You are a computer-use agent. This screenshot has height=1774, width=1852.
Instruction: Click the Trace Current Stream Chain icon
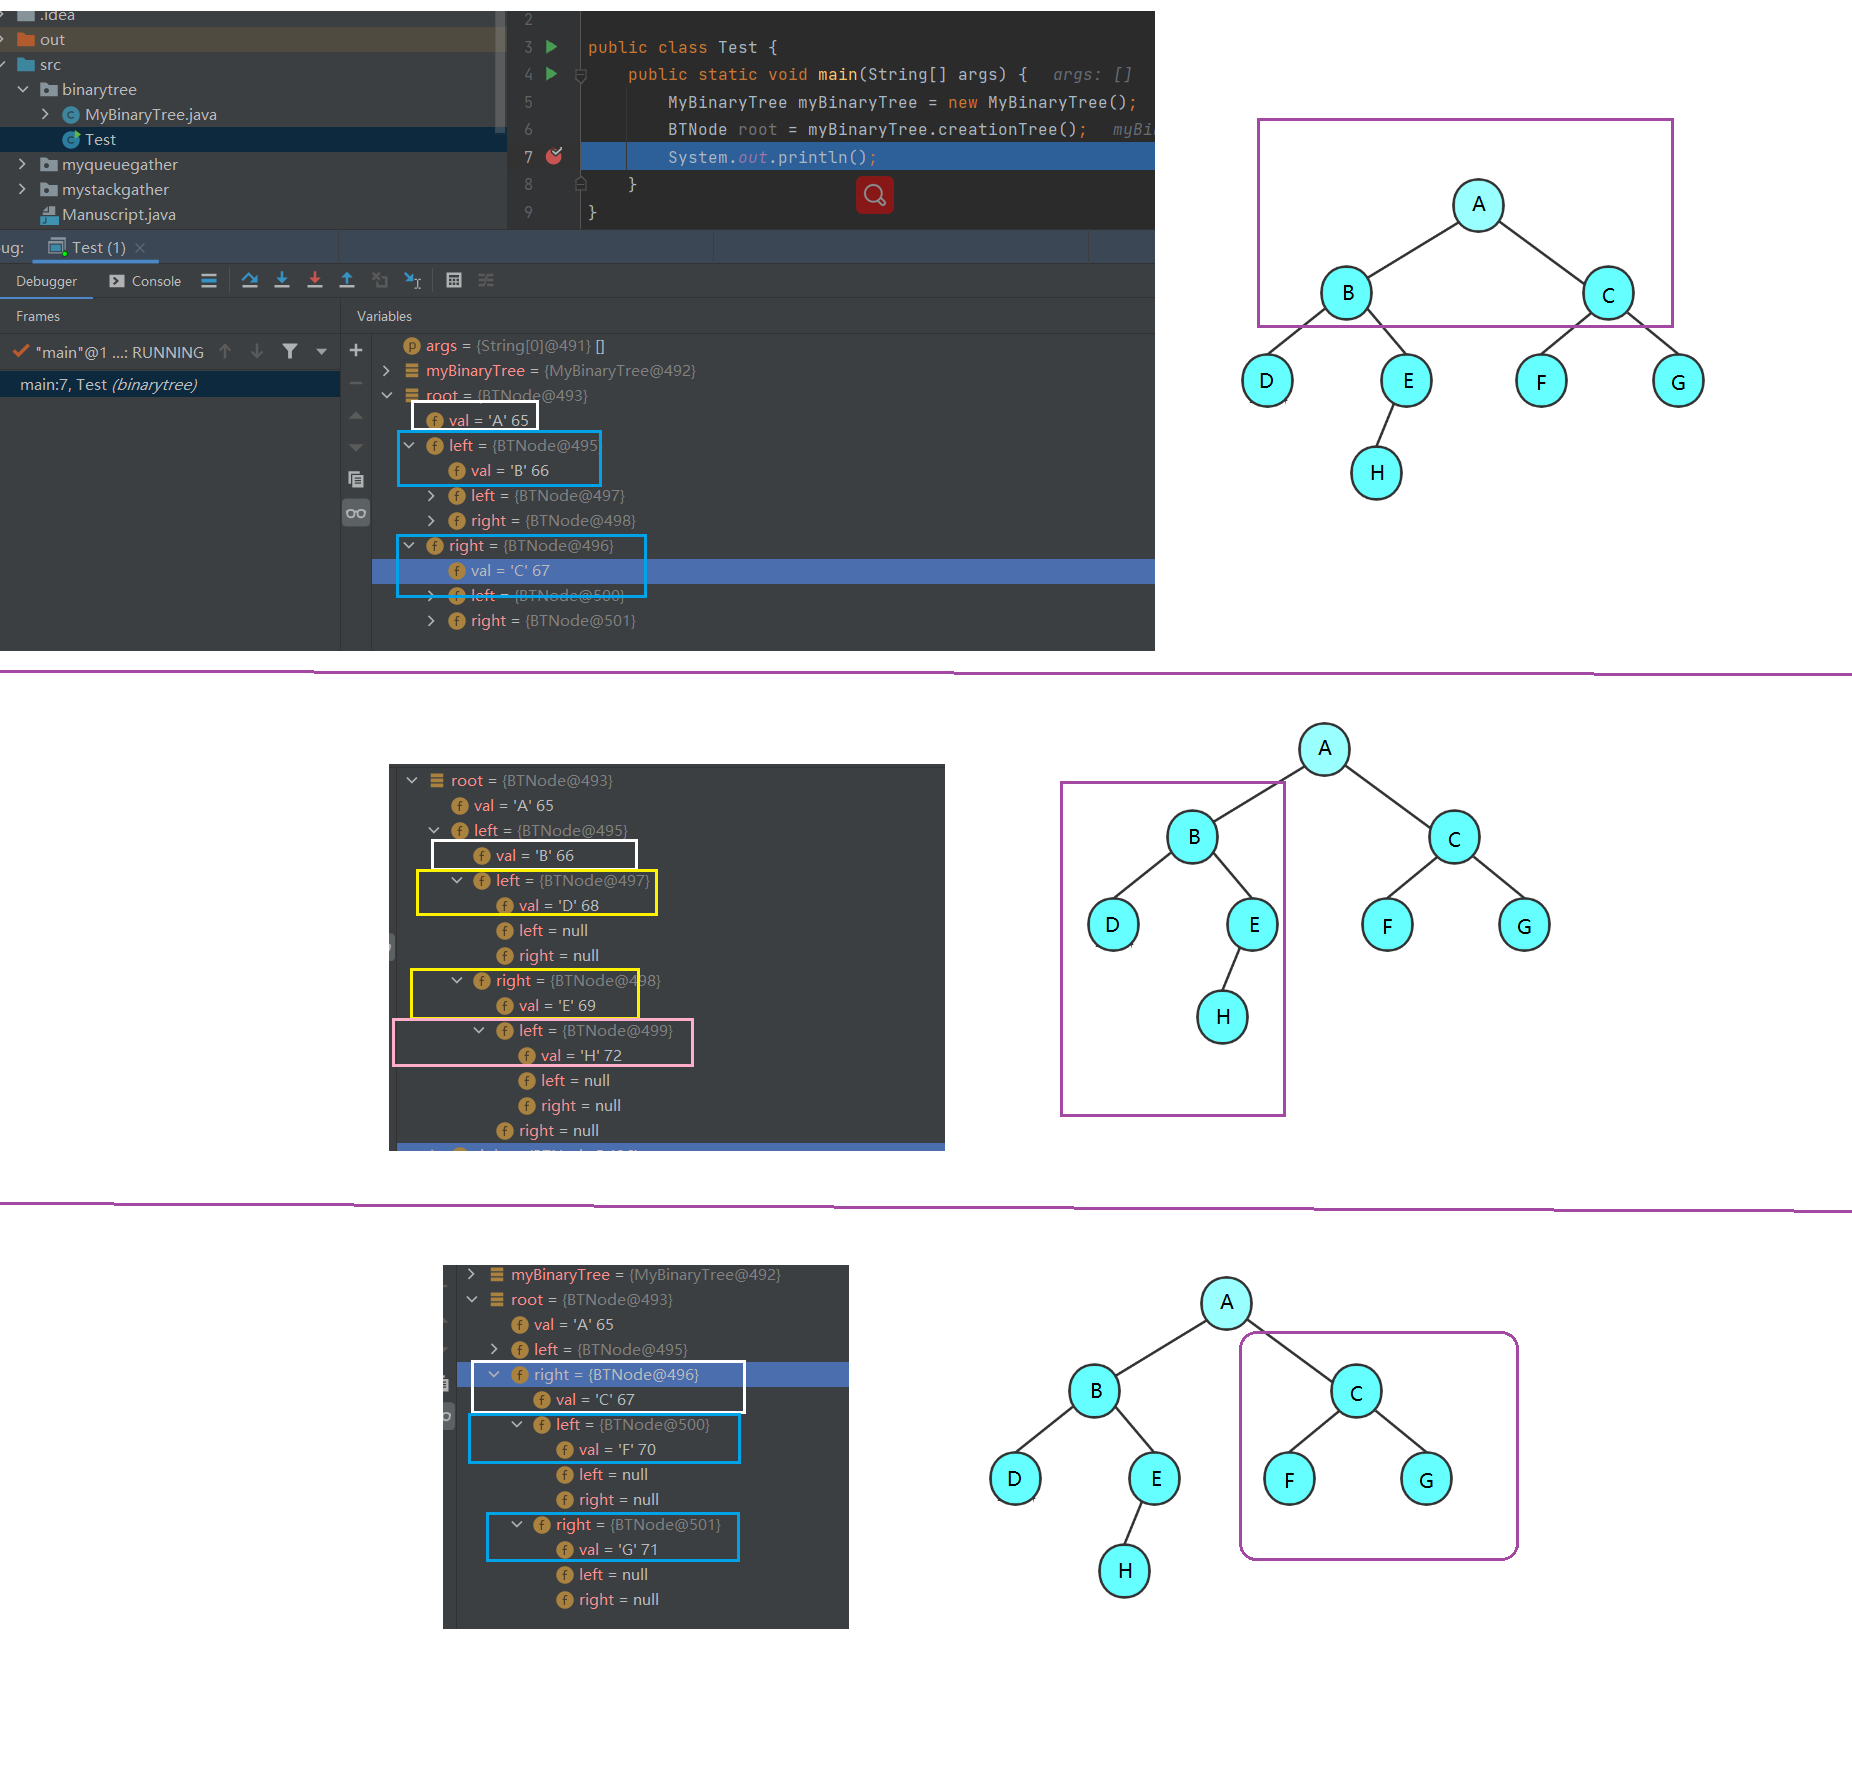click(486, 281)
